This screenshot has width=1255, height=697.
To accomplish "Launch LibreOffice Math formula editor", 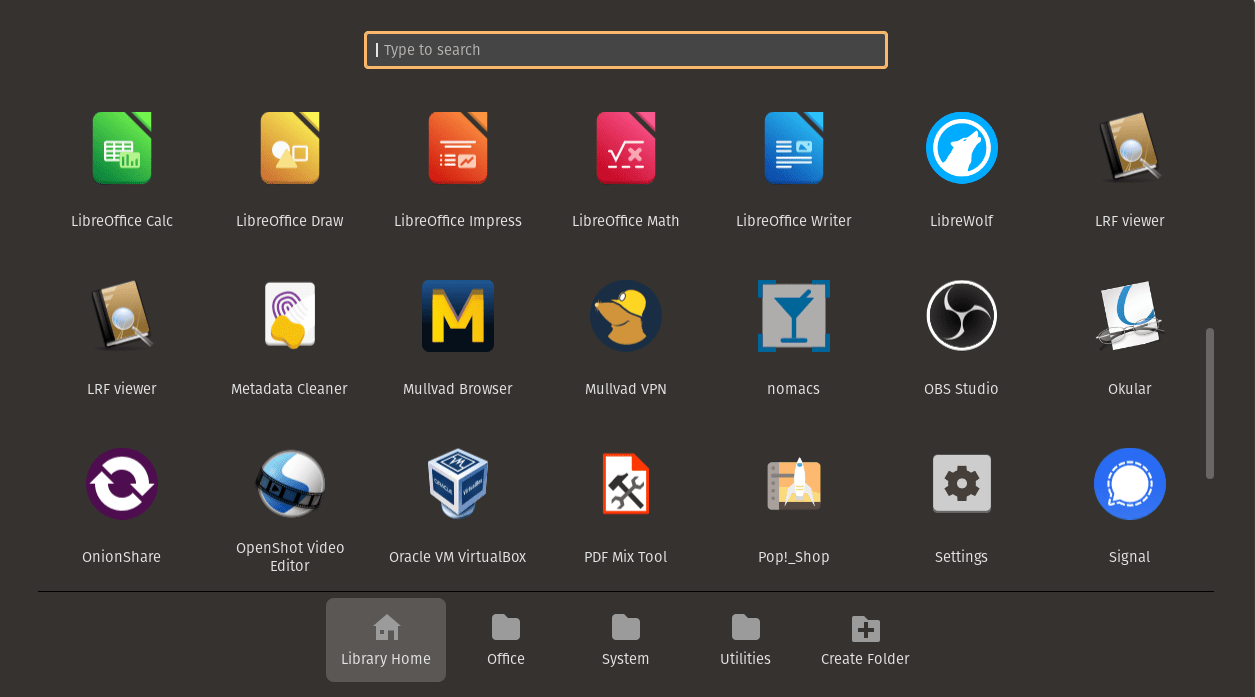I will click(x=626, y=148).
